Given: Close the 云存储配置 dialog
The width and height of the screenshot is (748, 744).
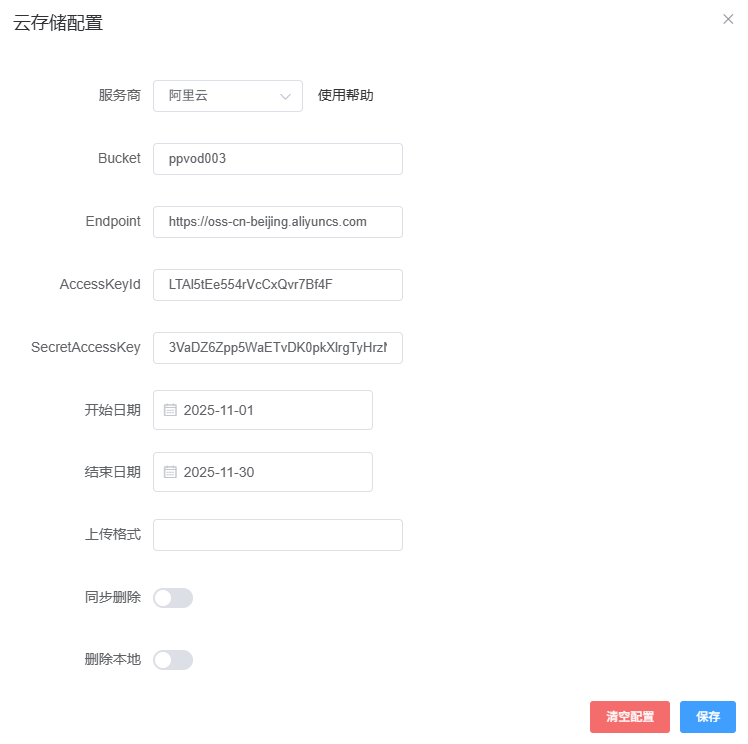Looking at the screenshot, I should click(728, 19).
